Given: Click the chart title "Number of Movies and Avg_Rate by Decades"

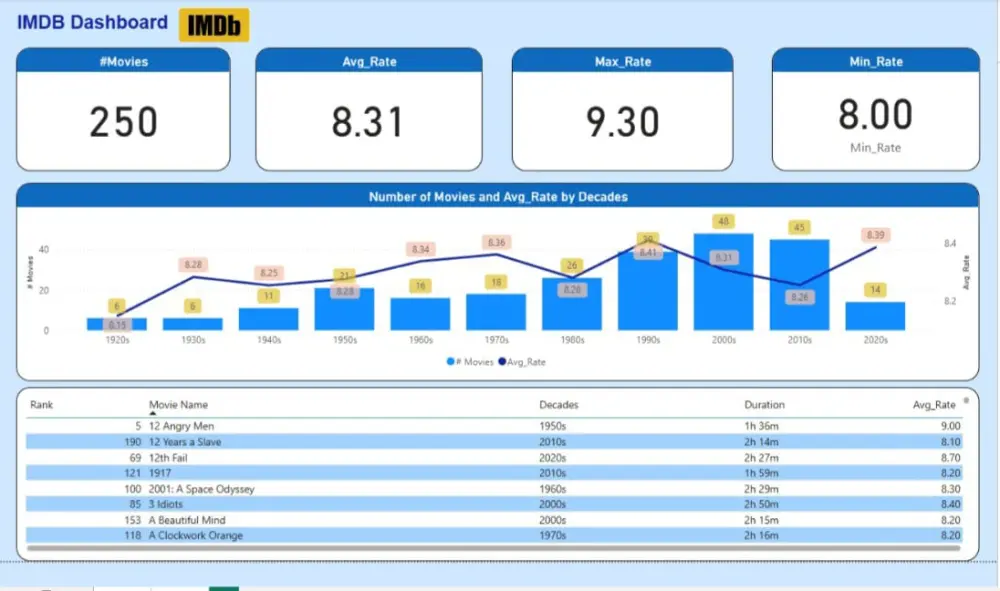Looking at the screenshot, I should coord(500,196).
